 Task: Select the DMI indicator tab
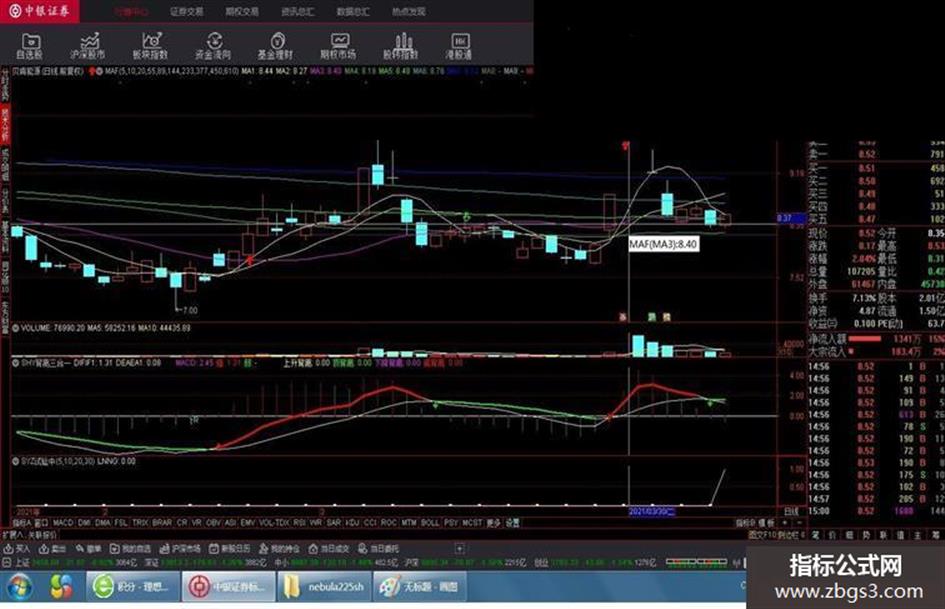point(84,523)
